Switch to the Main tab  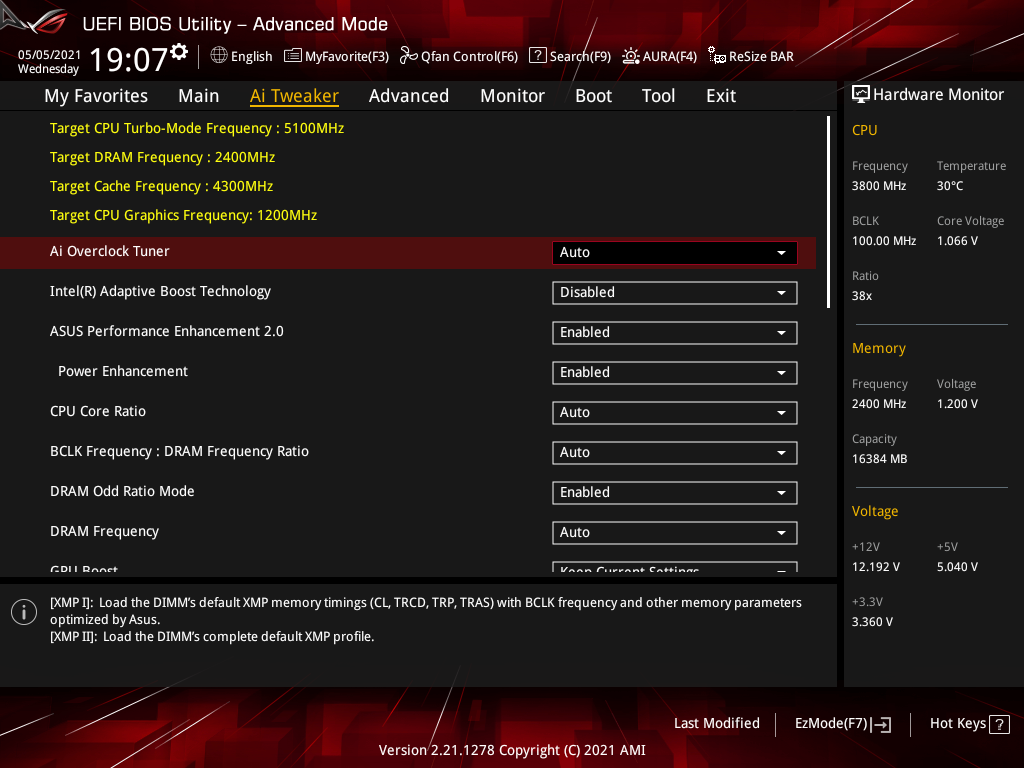(199, 96)
